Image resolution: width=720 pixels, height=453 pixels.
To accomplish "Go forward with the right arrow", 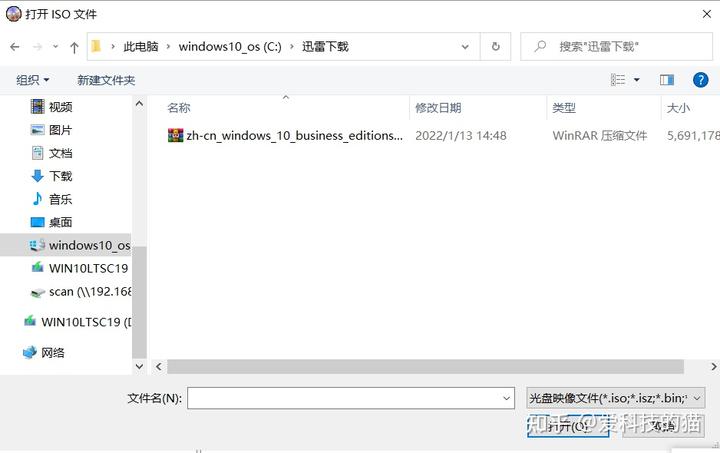I will [x=38, y=47].
